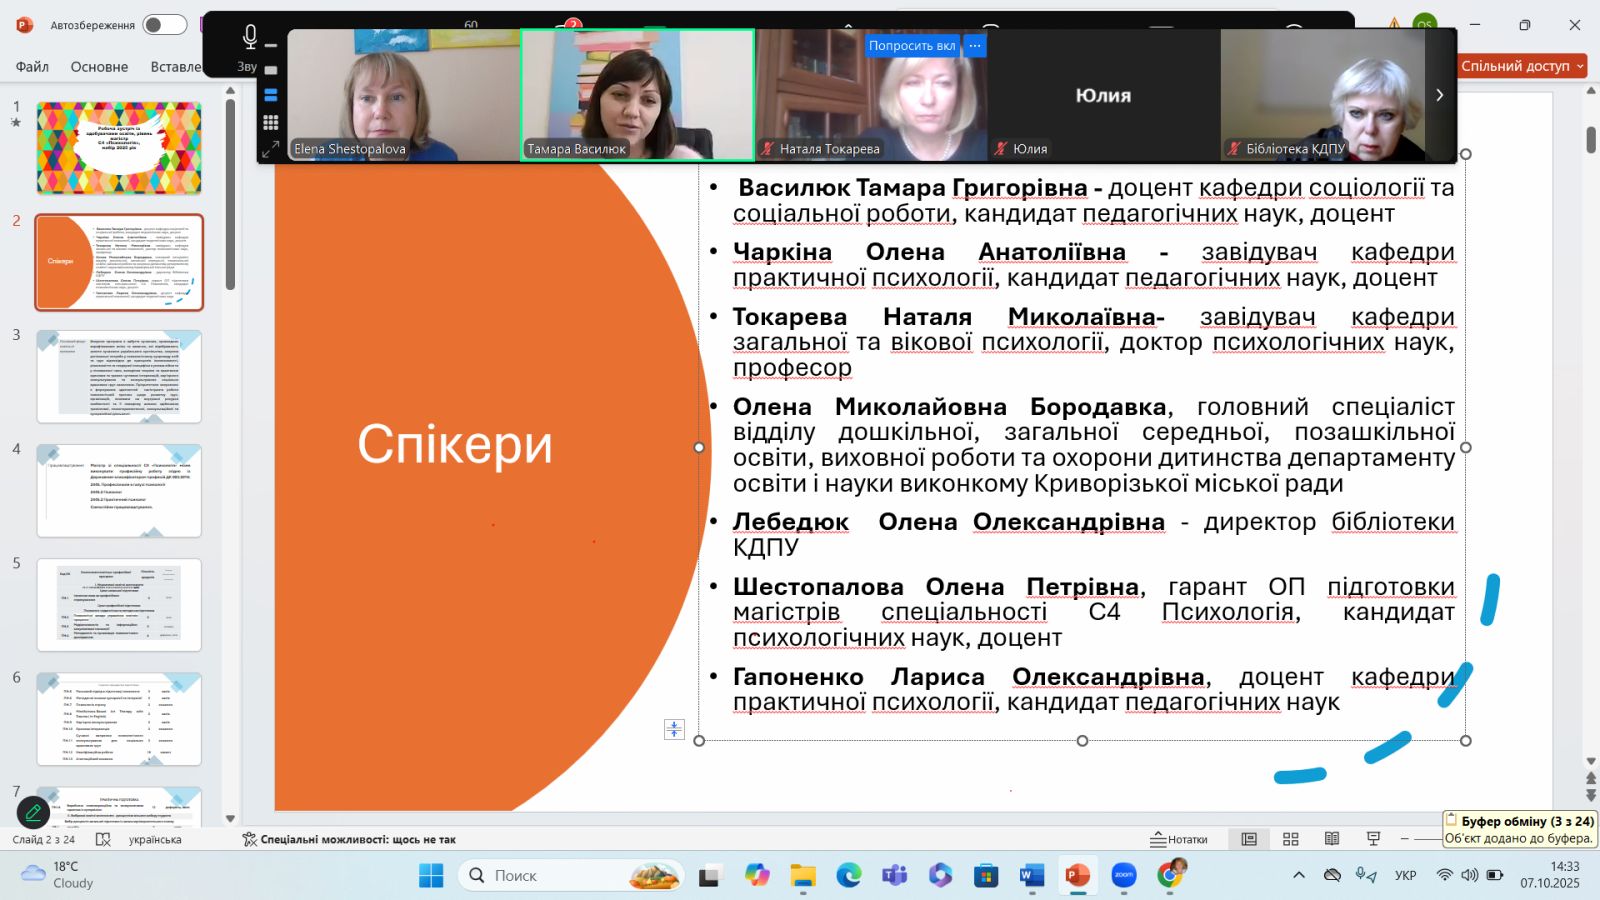The image size is (1600, 900).
Task: Click the Zoom microphone icon
Action: point(250,38)
